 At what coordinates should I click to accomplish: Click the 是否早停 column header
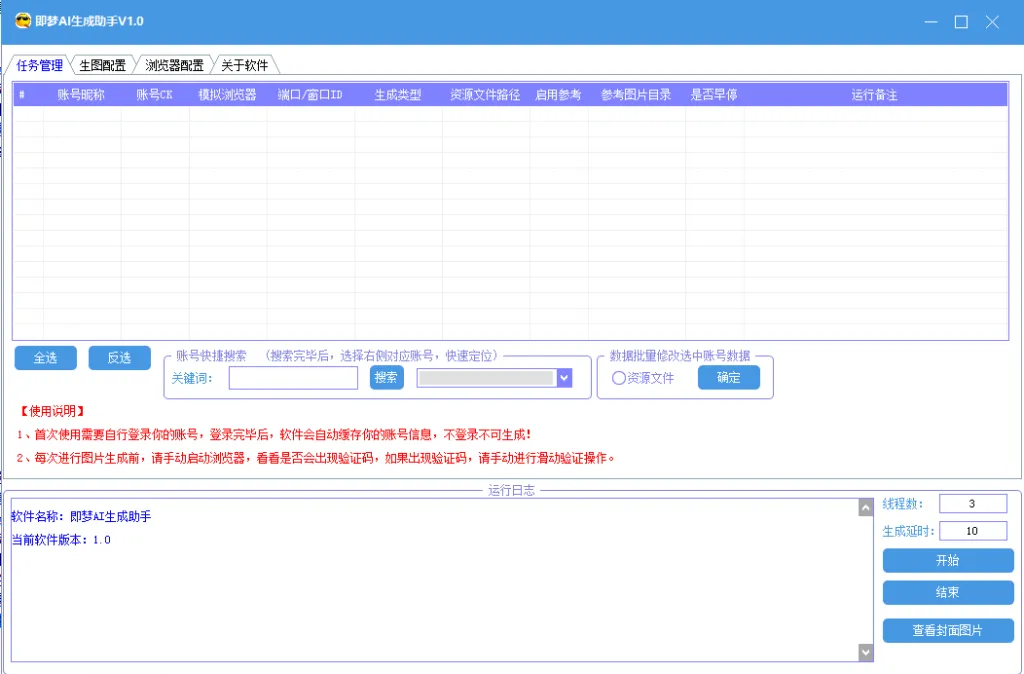[x=714, y=95]
